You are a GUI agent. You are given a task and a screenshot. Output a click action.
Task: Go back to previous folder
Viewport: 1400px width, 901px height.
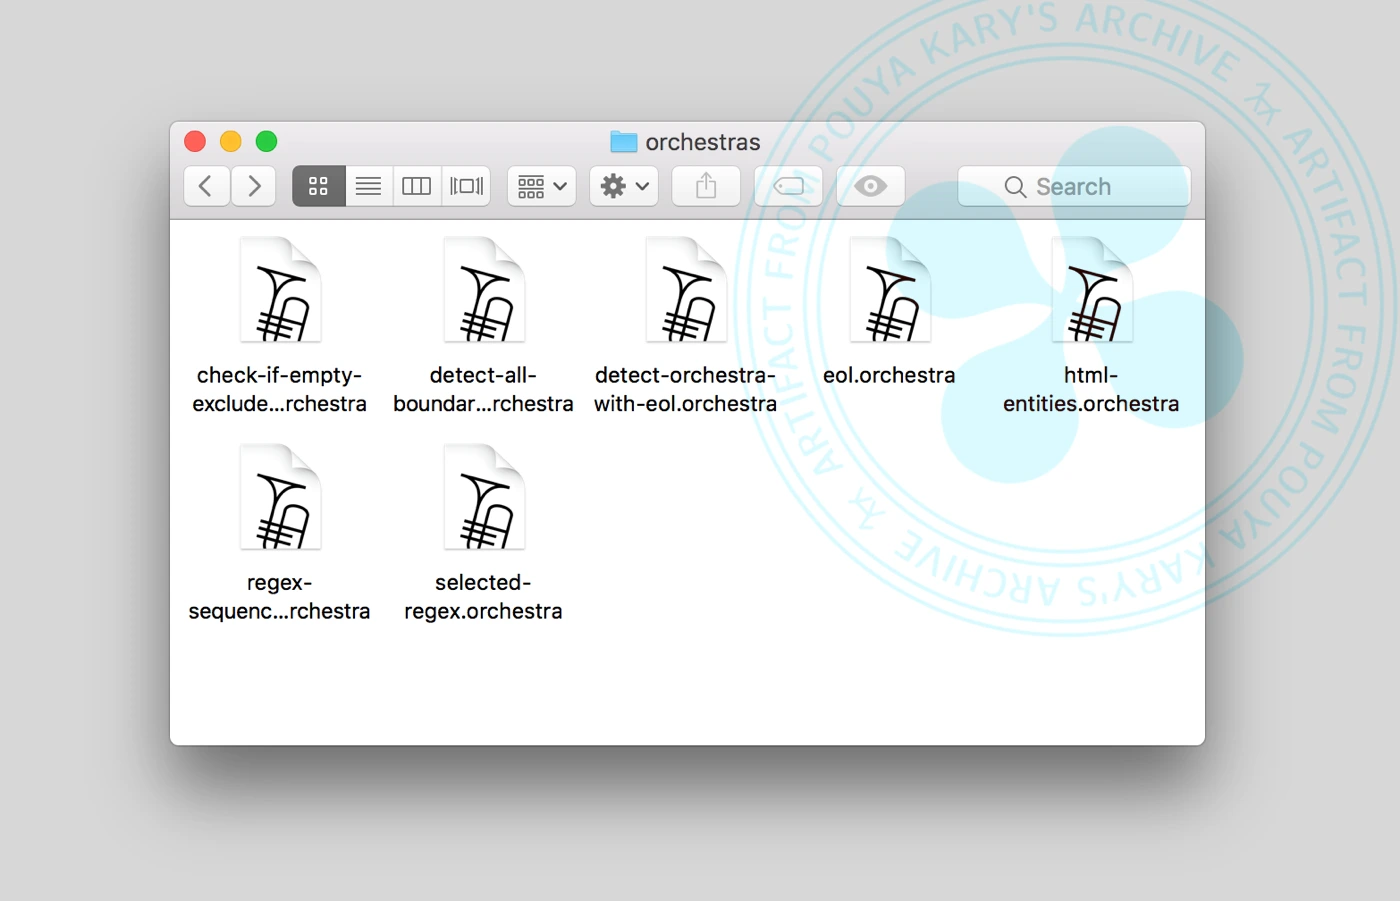(206, 186)
